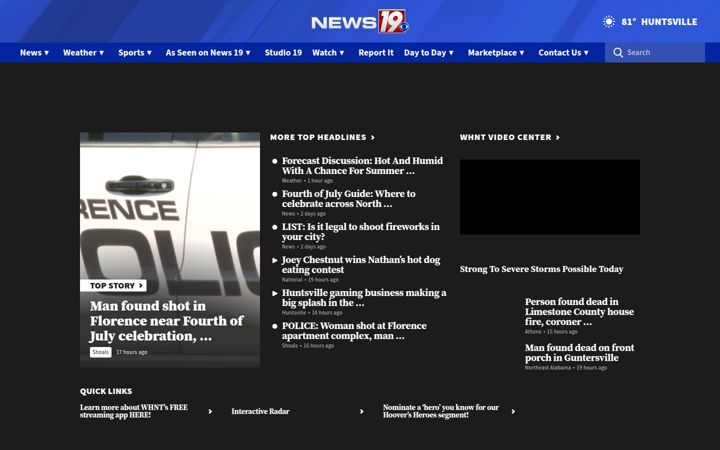Screen dimensions: 720x450
Task: Click the play icon beside Joey Chestnut story
Action: 275,260
